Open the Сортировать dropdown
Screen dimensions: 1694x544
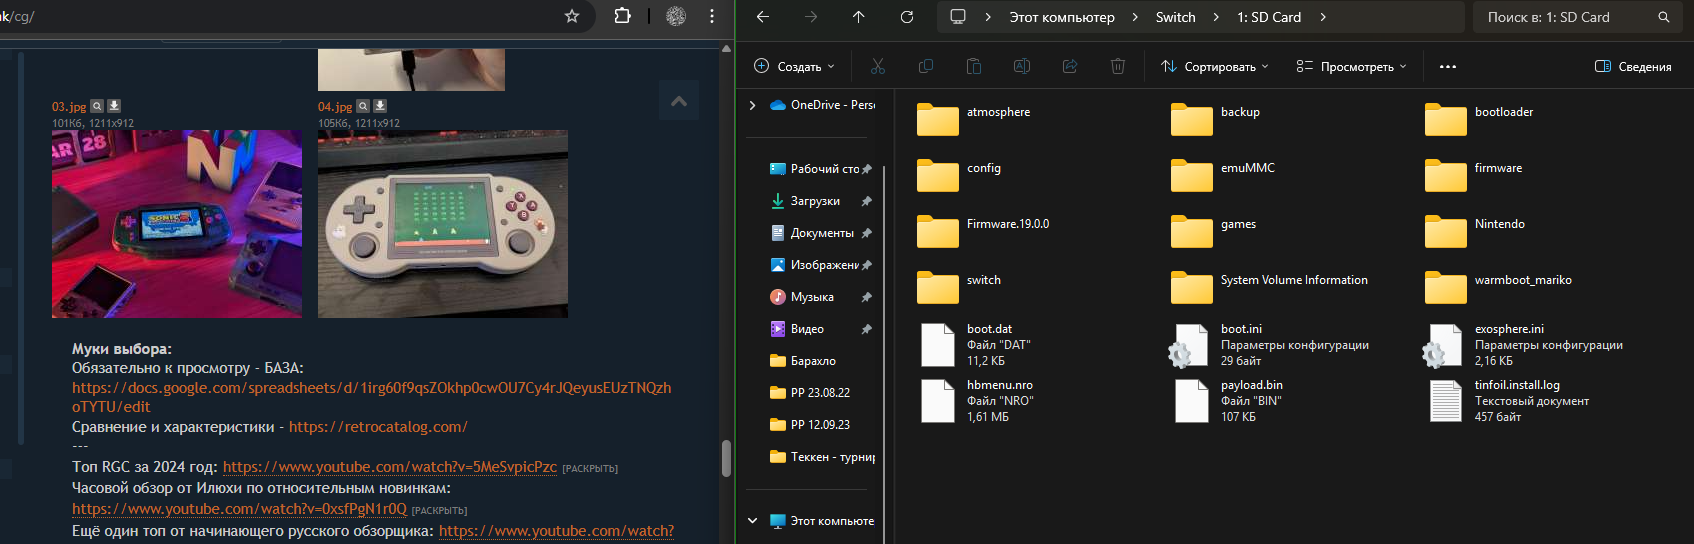point(1214,67)
